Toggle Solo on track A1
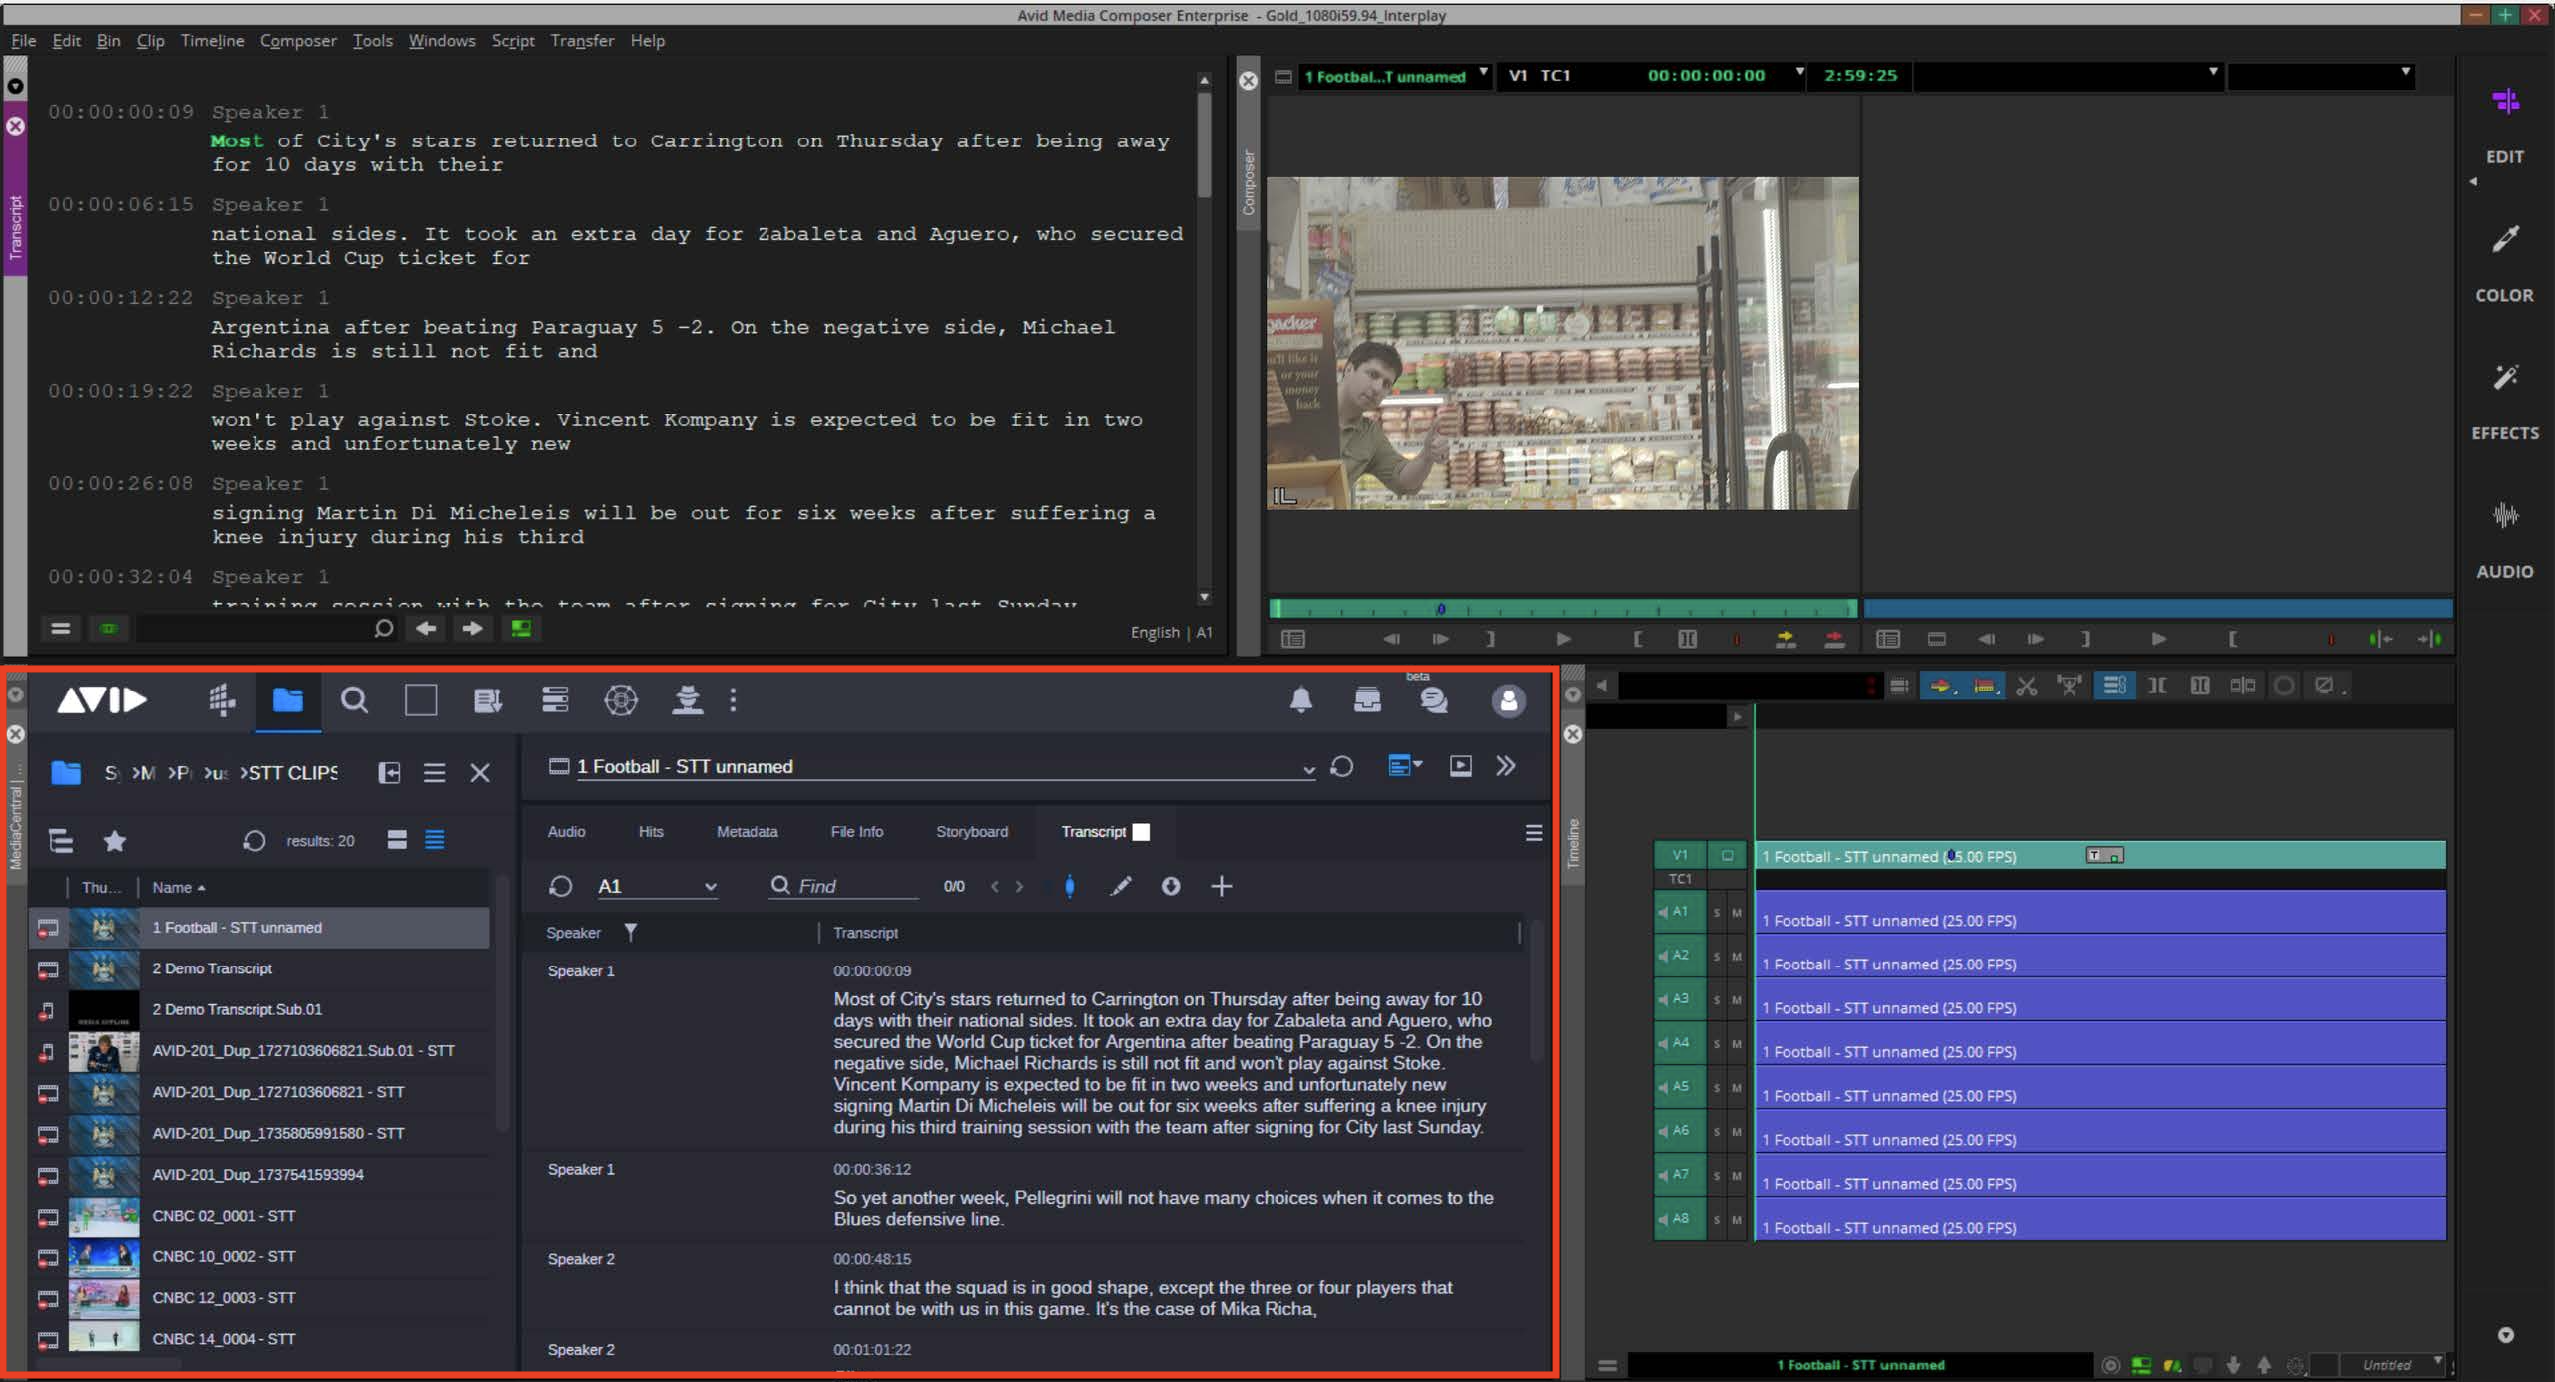The height and width of the screenshot is (1382, 2555). [x=1716, y=913]
